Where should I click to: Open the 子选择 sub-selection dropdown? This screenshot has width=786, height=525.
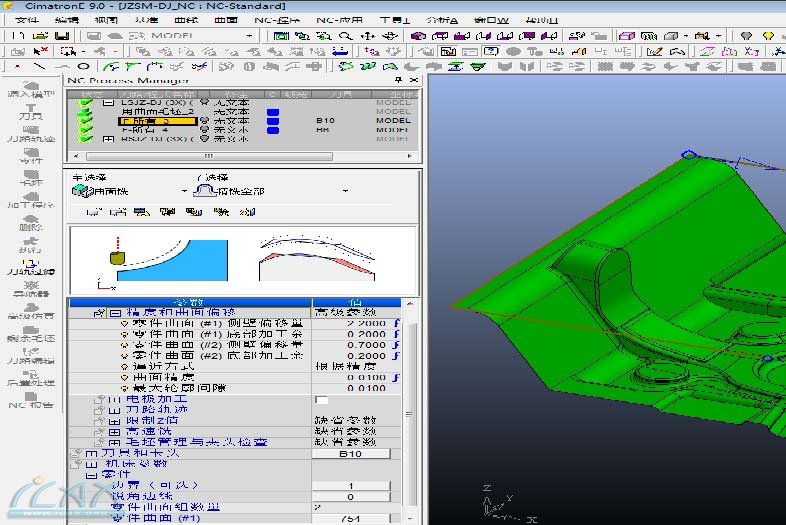click(345, 191)
